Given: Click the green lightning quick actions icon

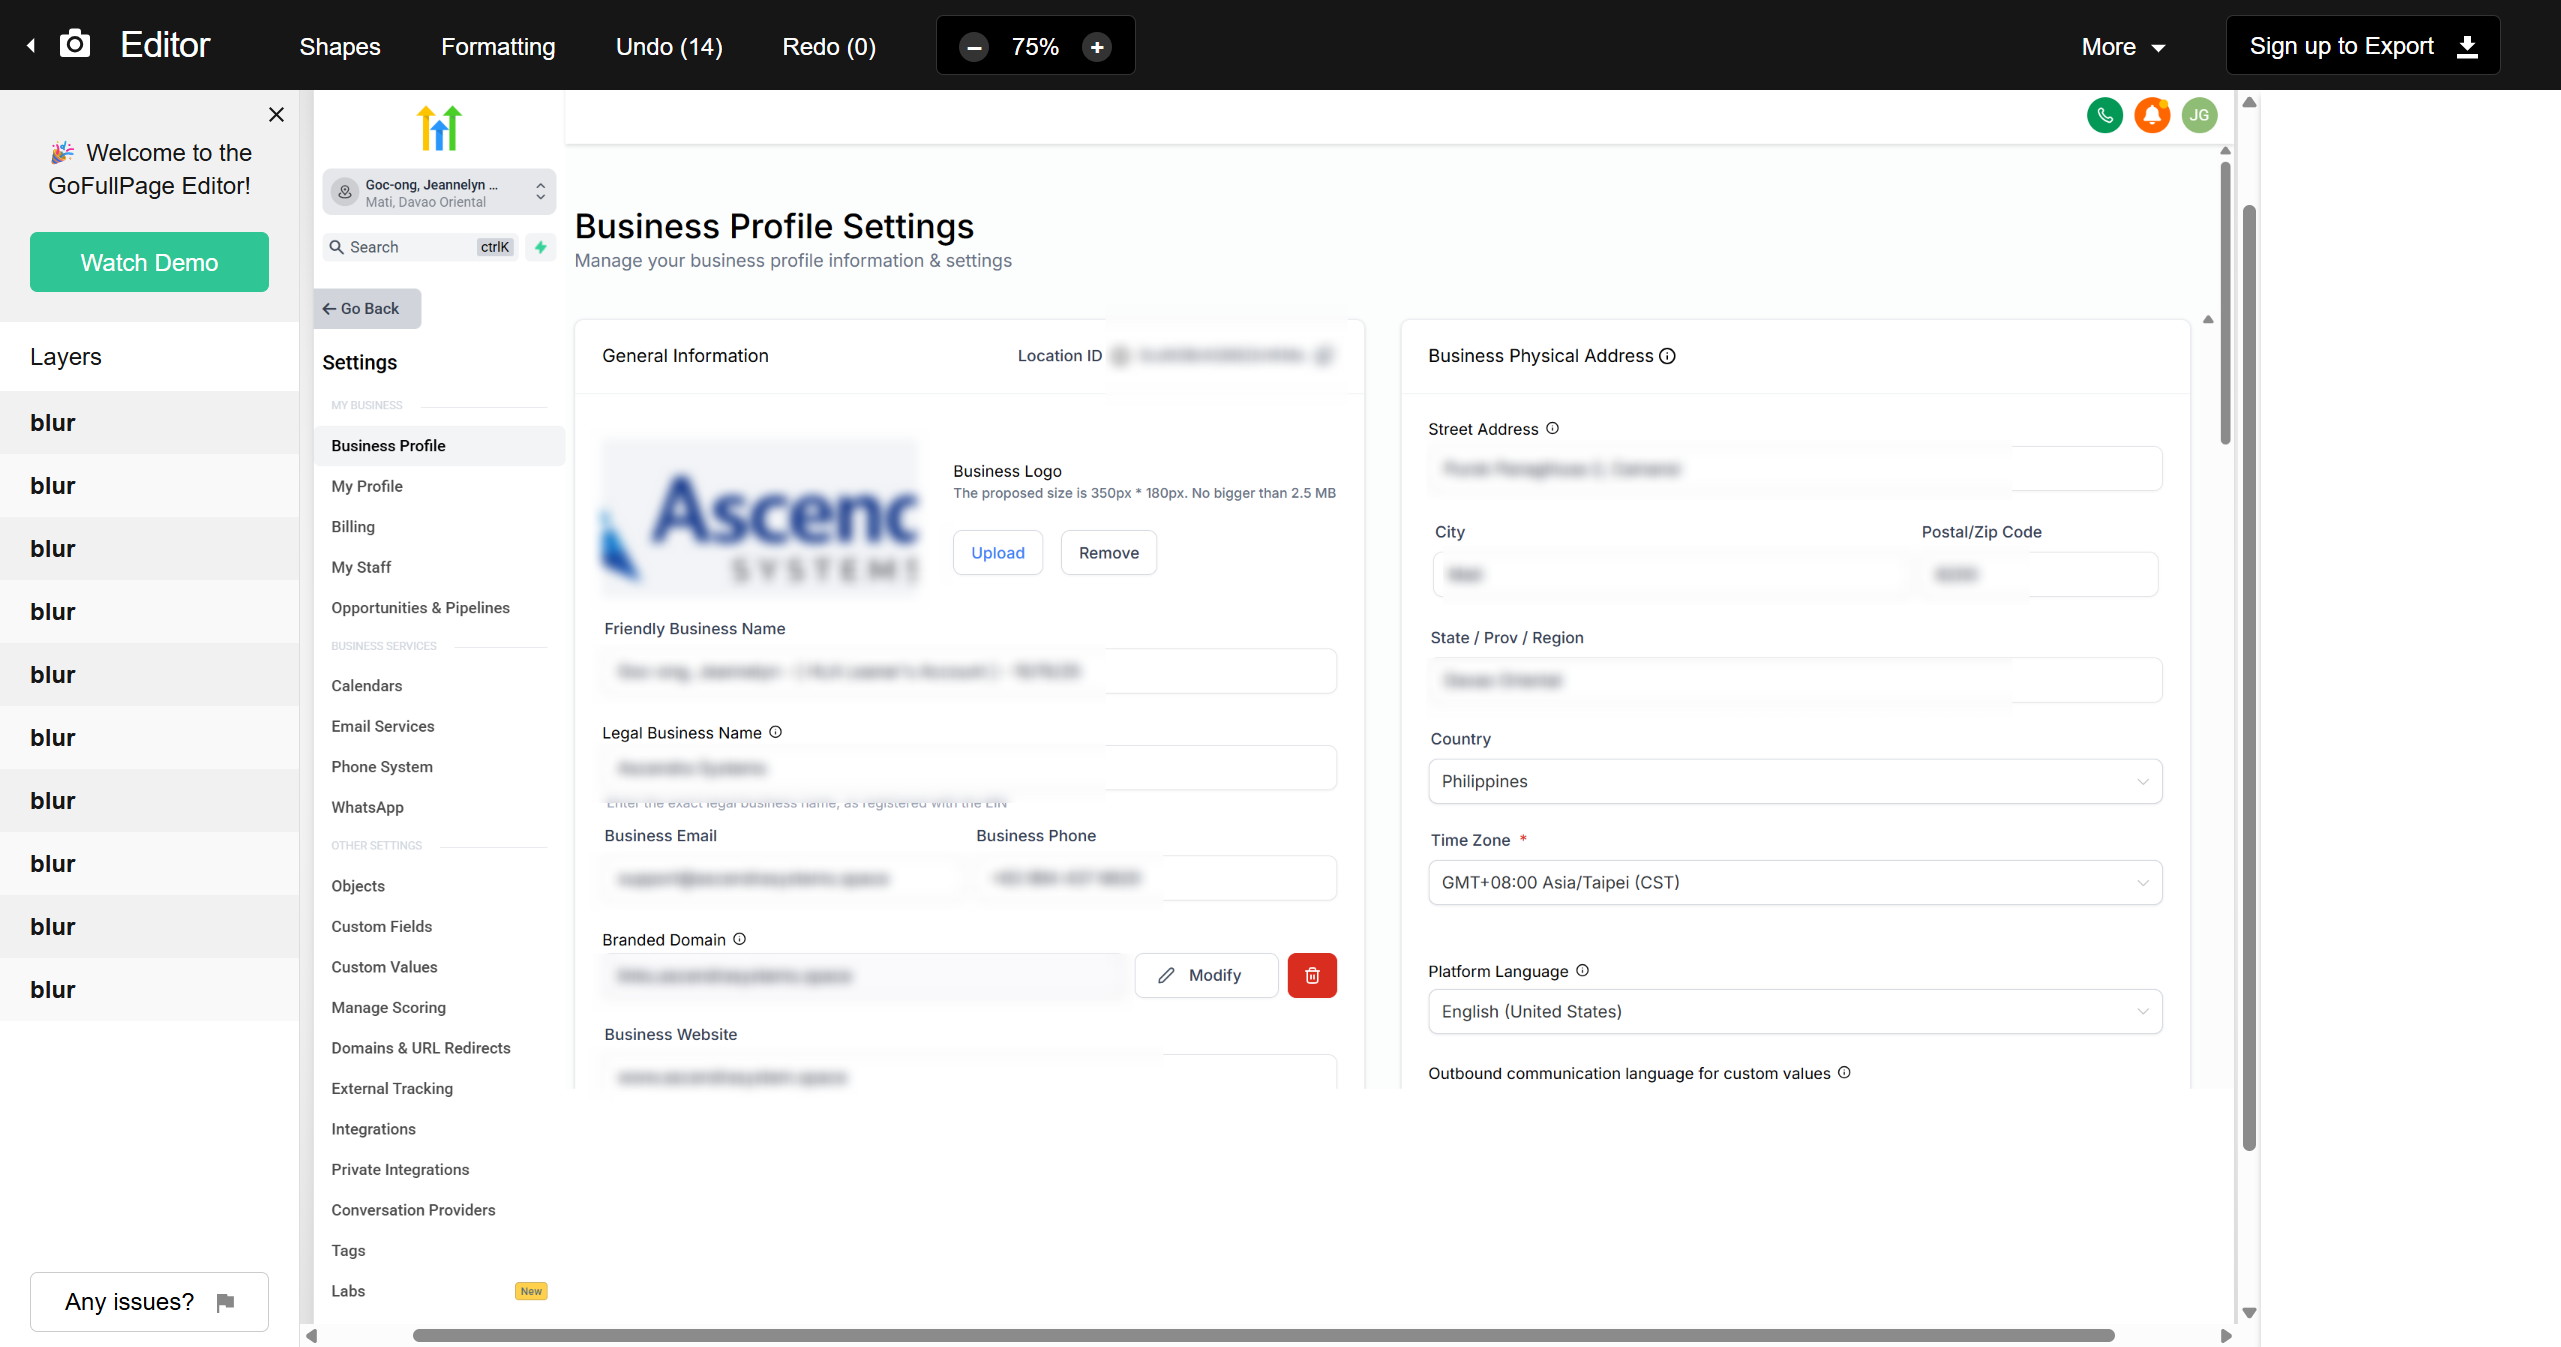Looking at the screenshot, I should coord(541,247).
